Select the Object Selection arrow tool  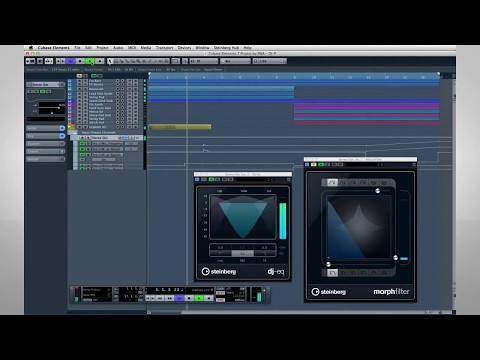[110, 61]
